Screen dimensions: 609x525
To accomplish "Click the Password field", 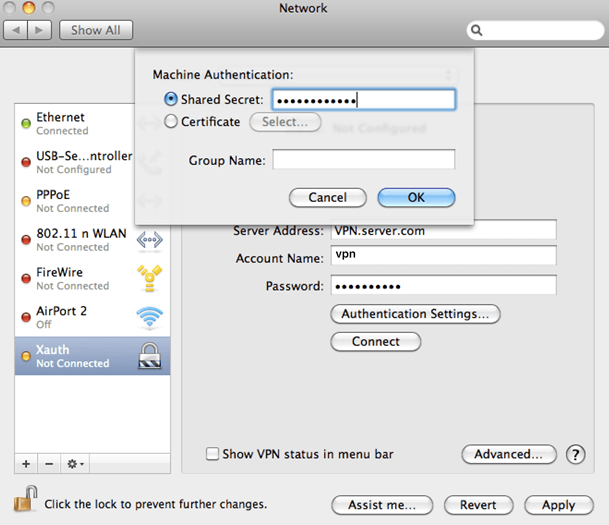I will pos(444,285).
